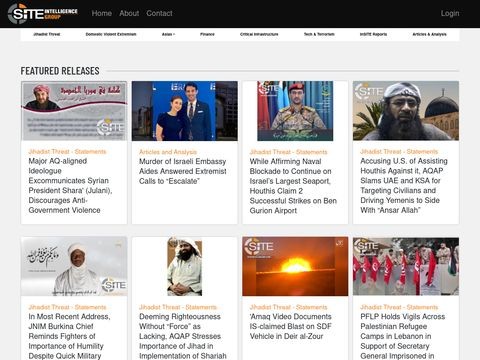
Task: Open the 'Amaq Video Documents blast headline
Action: coord(291,326)
